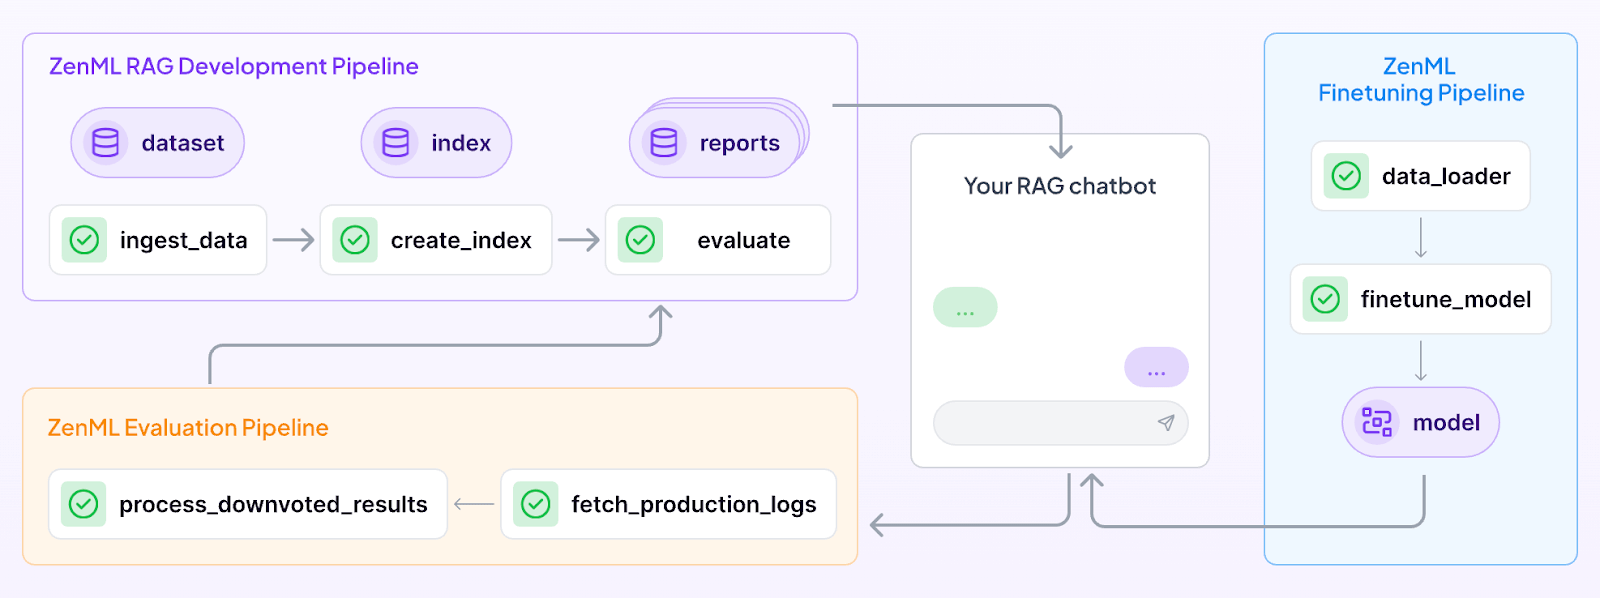
Task: Click the arrow between ingest_data and create_index
Action: pos(293,240)
